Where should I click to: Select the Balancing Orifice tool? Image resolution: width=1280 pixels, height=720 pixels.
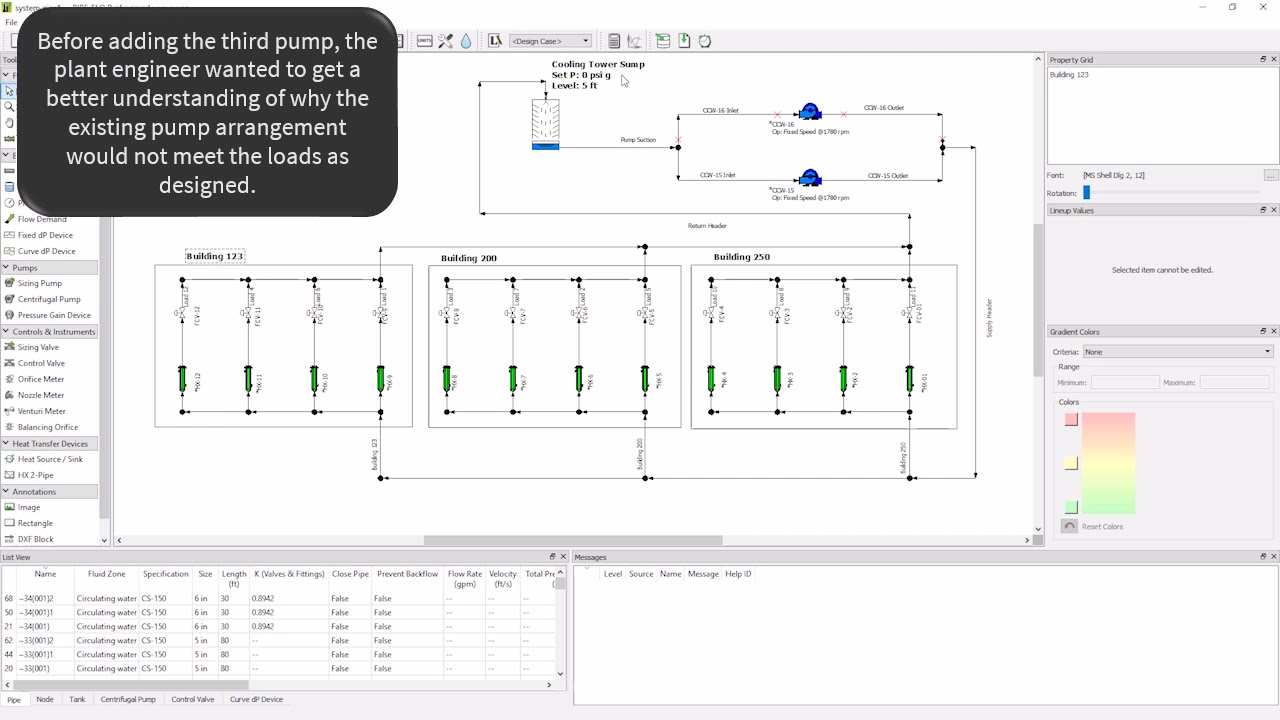click(x=48, y=427)
